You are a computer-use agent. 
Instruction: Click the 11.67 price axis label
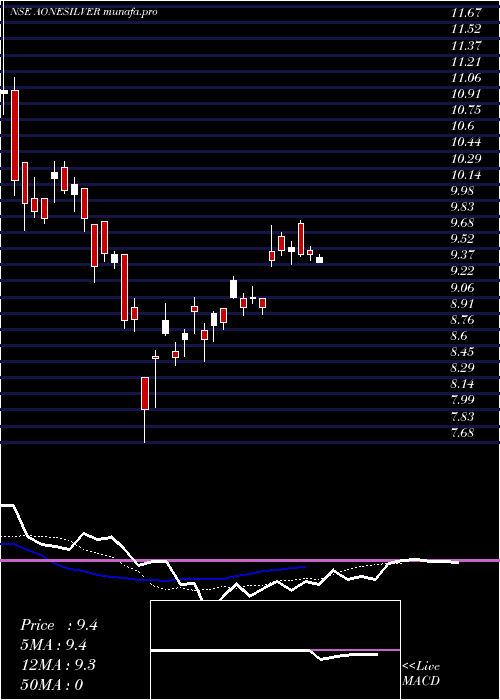466,13
